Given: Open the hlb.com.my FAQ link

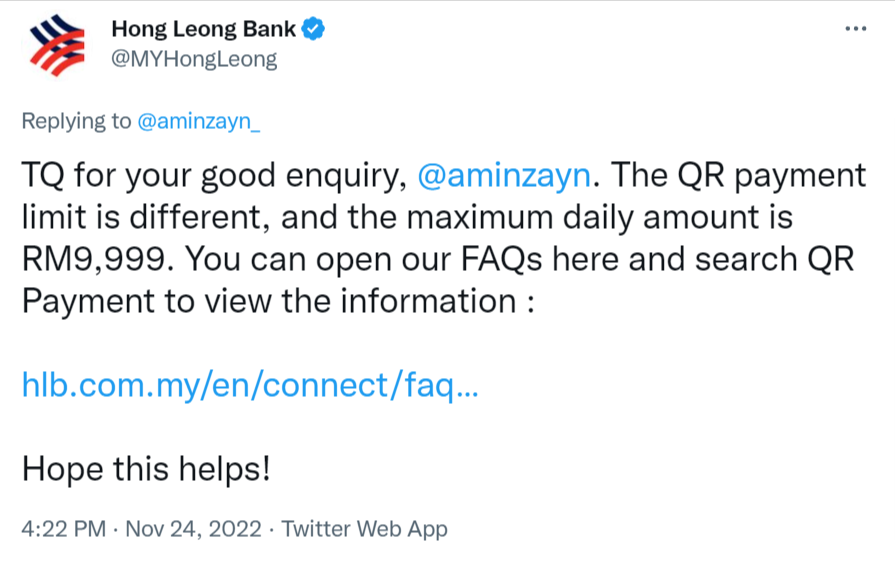Looking at the screenshot, I should pos(250,385).
